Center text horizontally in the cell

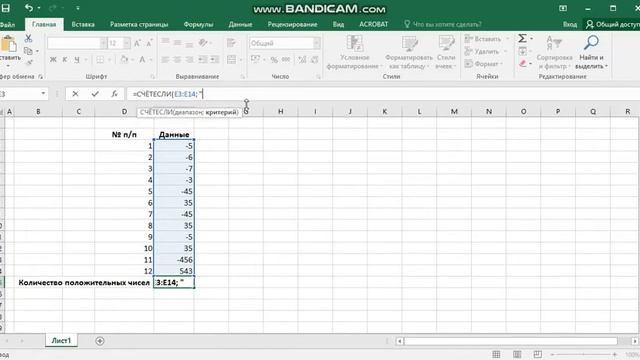point(177,60)
